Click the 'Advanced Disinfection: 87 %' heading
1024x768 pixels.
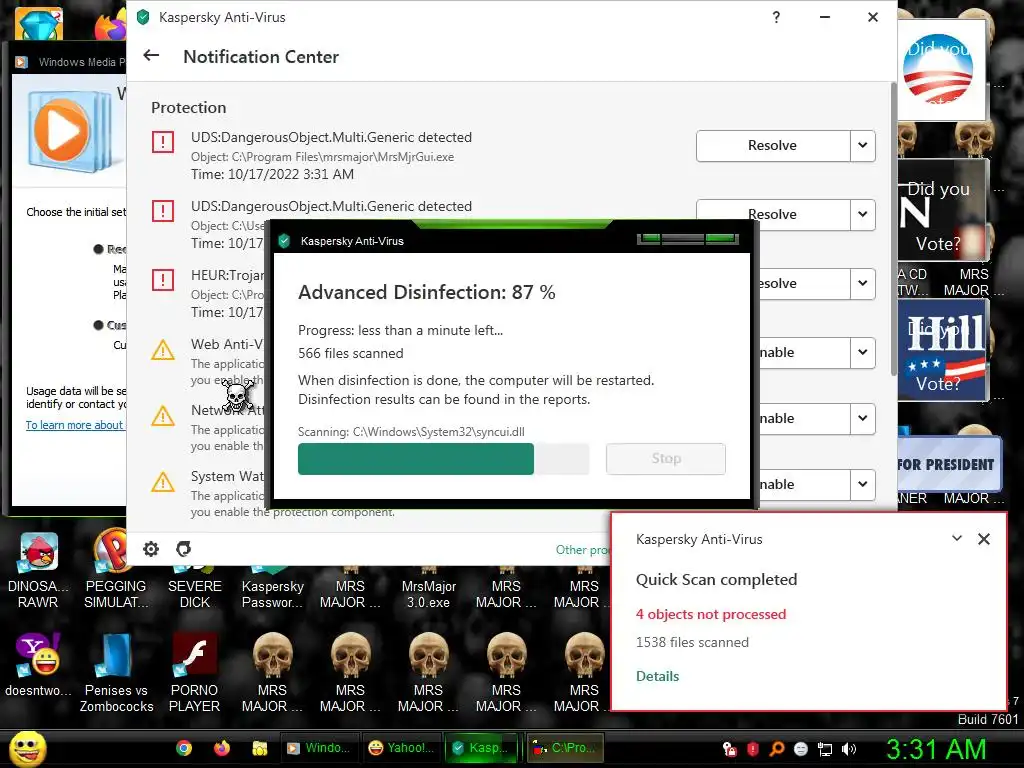426,292
